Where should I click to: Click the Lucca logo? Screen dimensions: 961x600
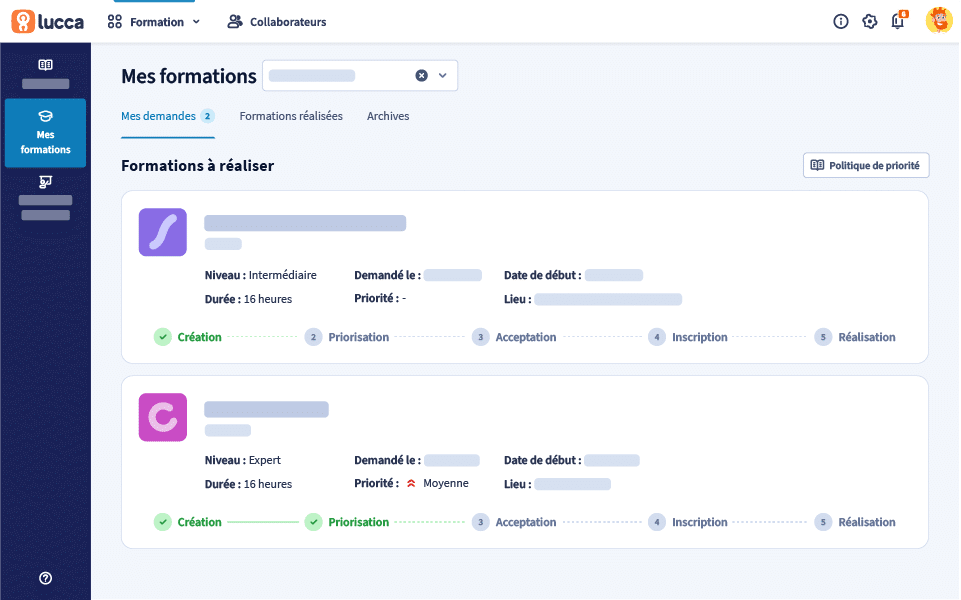pos(47,21)
